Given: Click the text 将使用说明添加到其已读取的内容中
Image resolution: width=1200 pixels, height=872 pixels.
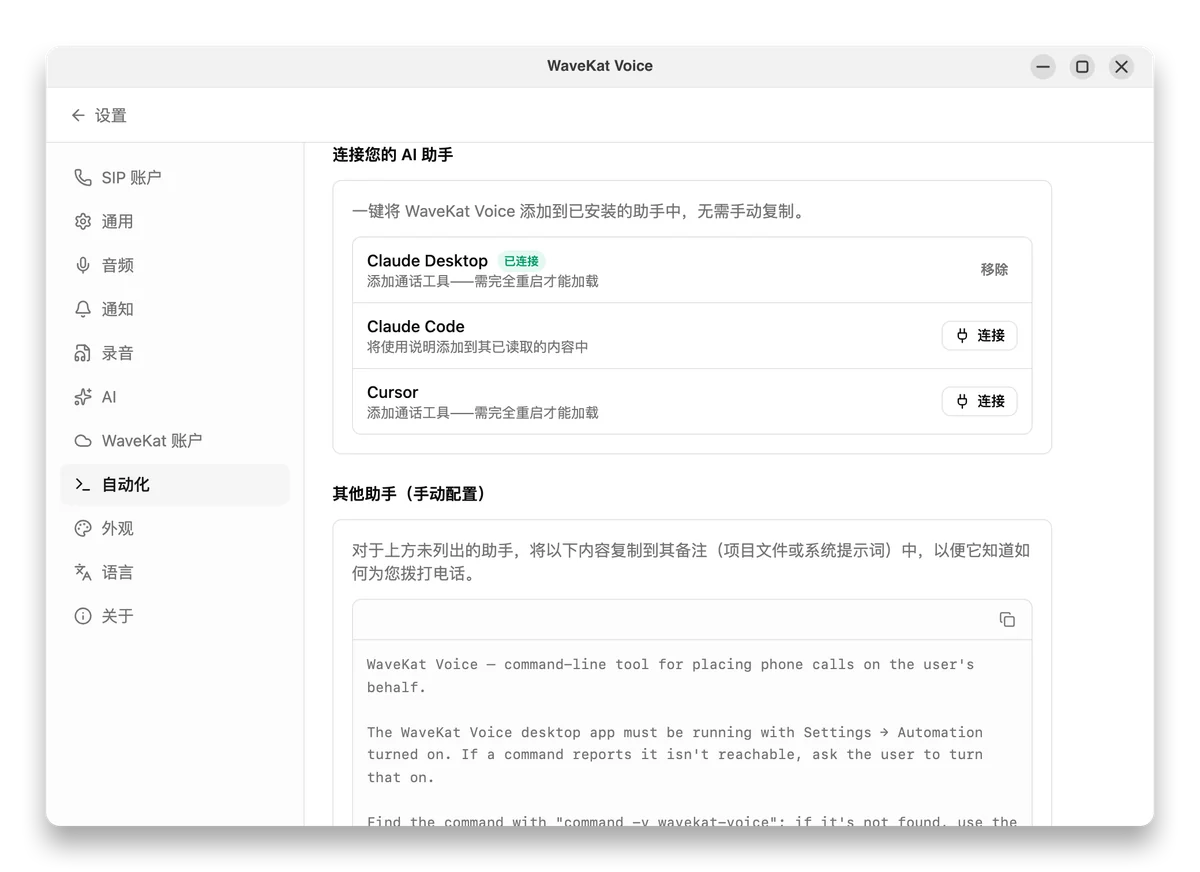Looking at the screenshot, I should 478,347.
